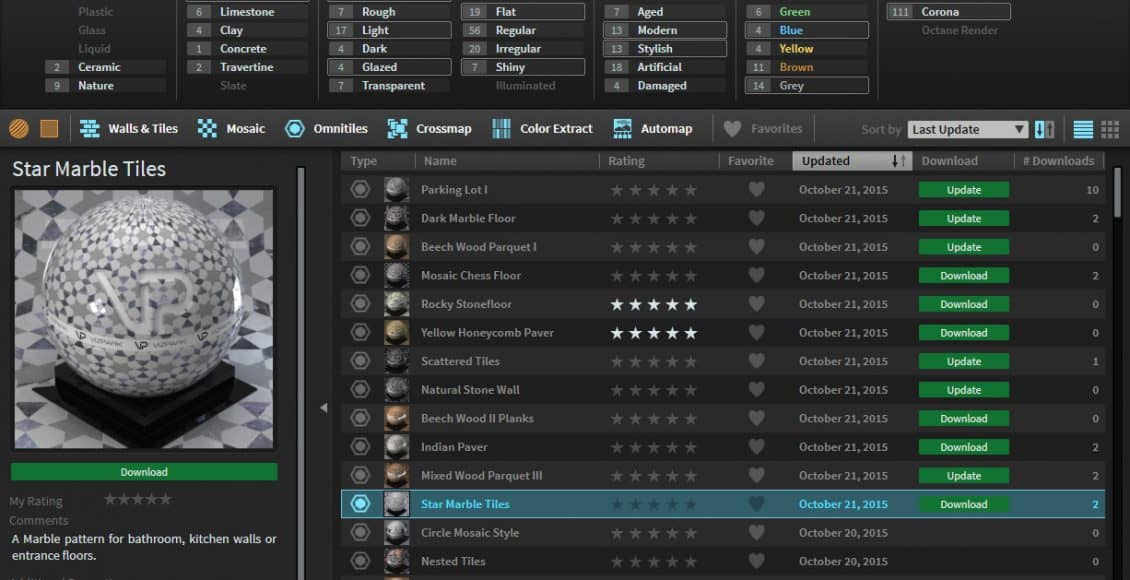Toggle the Favorites filter
This screenshot has width=1130, height=580.
click(764, 129)
